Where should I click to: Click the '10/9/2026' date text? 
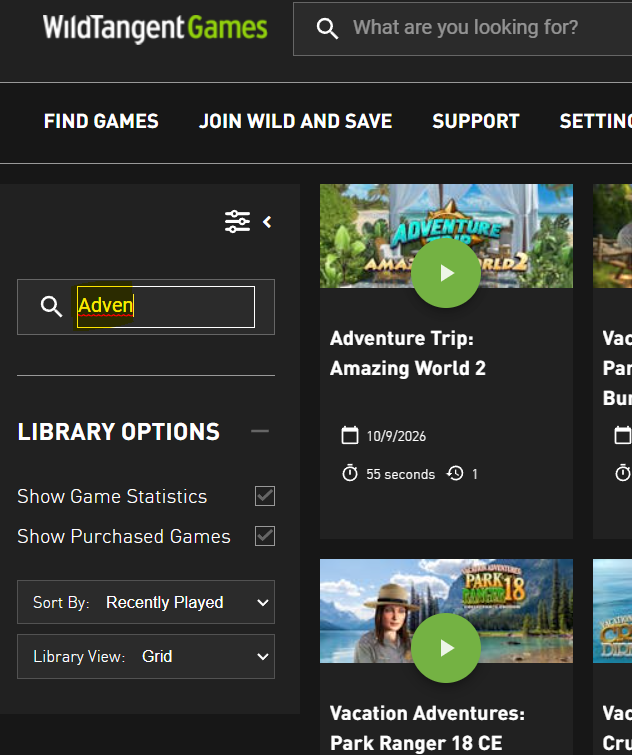396,436
